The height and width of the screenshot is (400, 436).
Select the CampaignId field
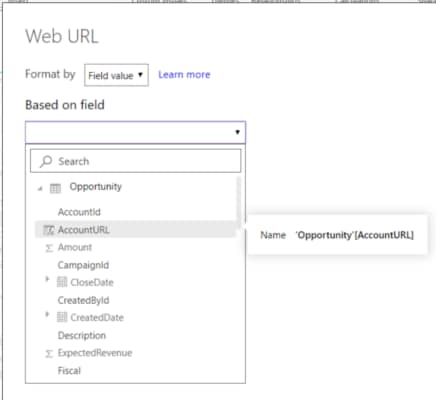click(x=83, y=265)
